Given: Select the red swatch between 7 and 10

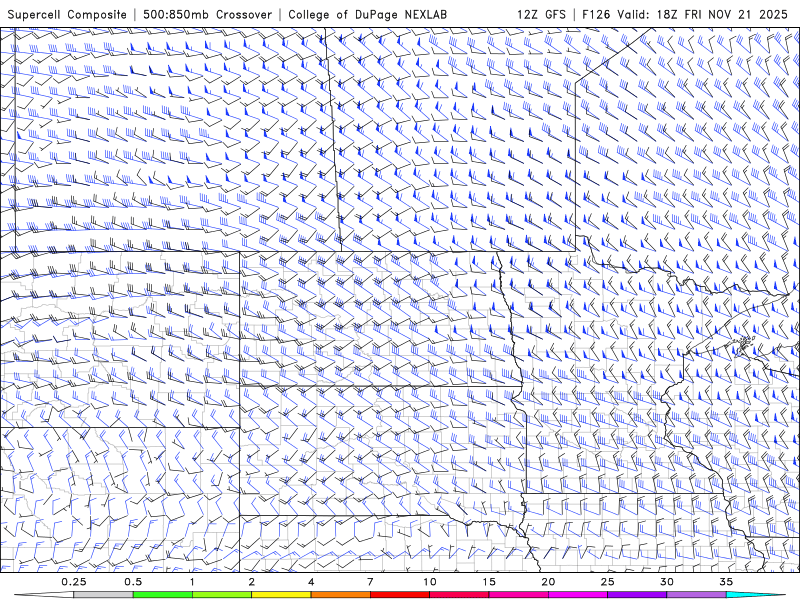Looking at the screenshot, I should 399,594.
